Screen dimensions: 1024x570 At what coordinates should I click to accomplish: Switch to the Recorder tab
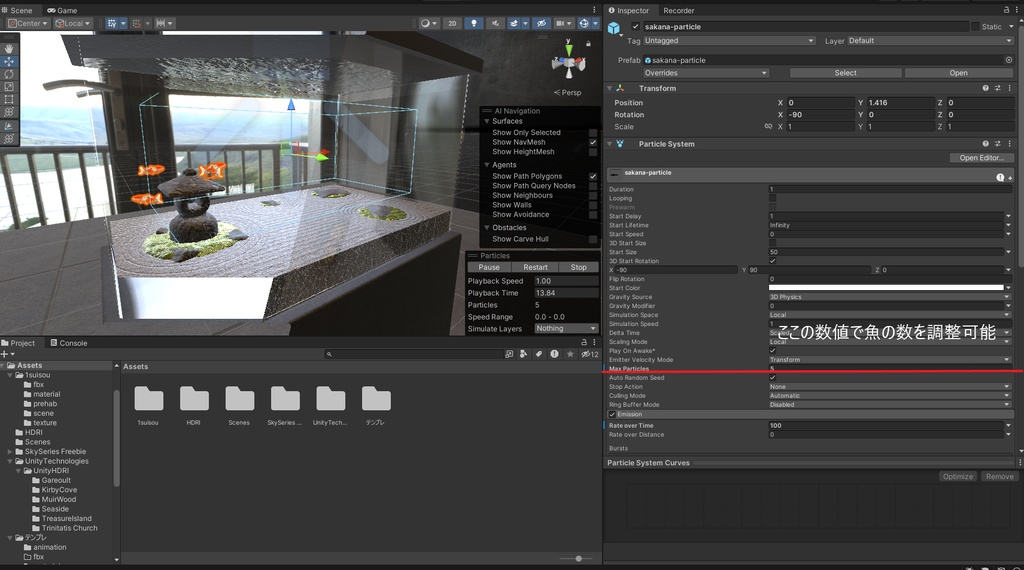[679, 10]
